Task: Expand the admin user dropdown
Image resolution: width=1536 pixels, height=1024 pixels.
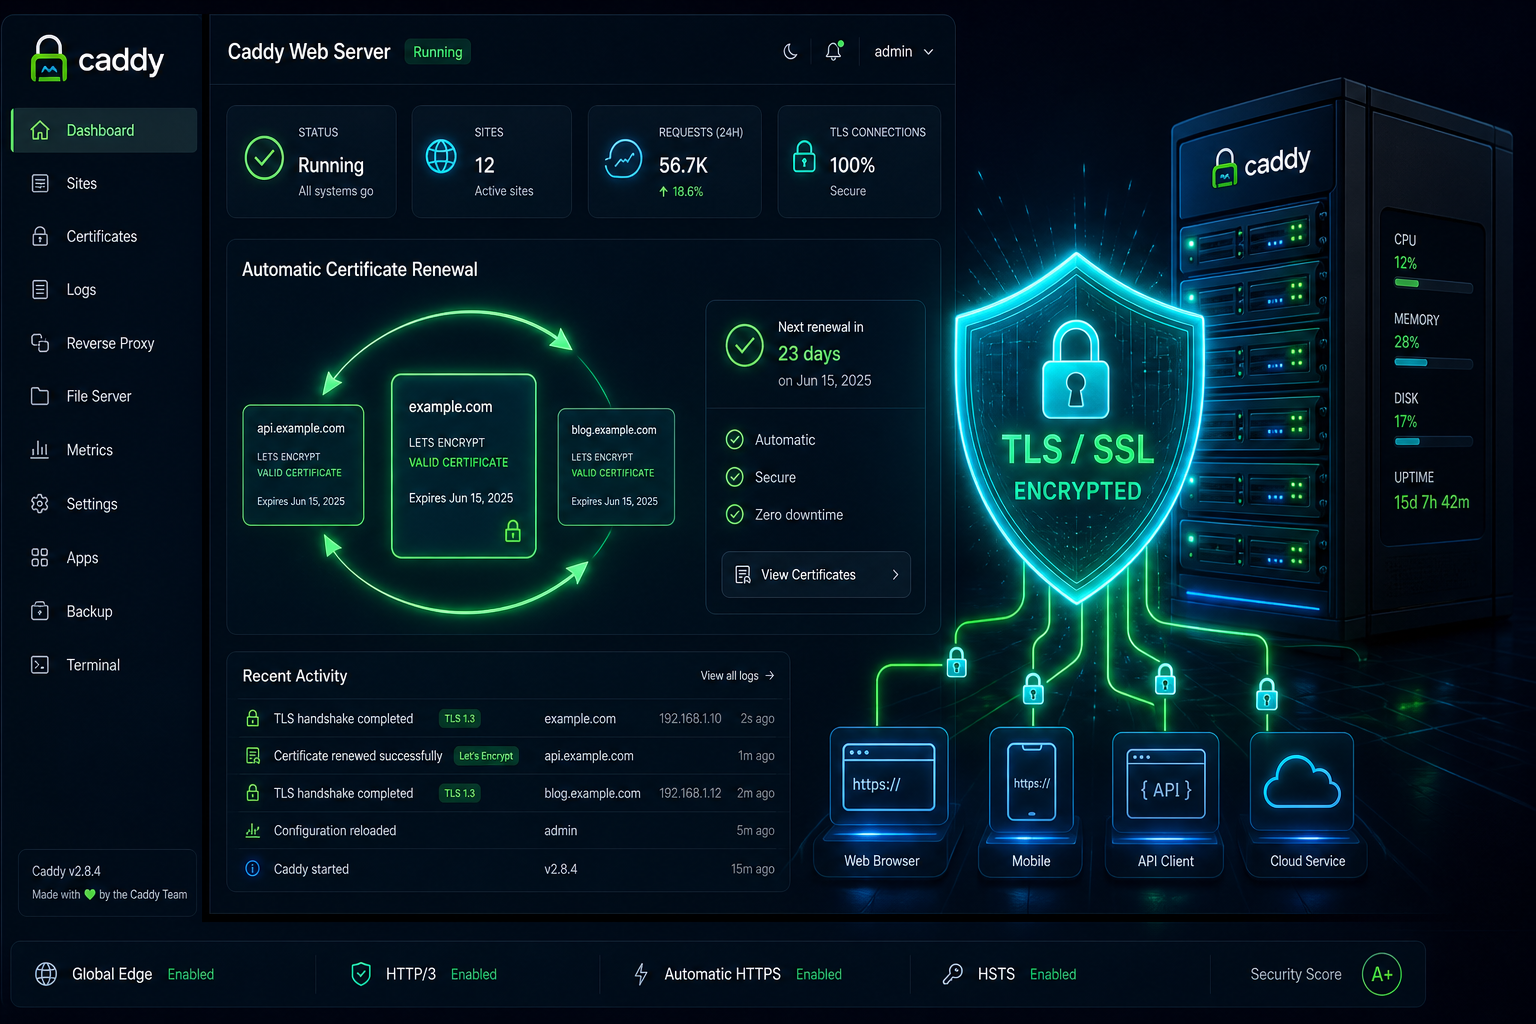Action: pos(904,52)
